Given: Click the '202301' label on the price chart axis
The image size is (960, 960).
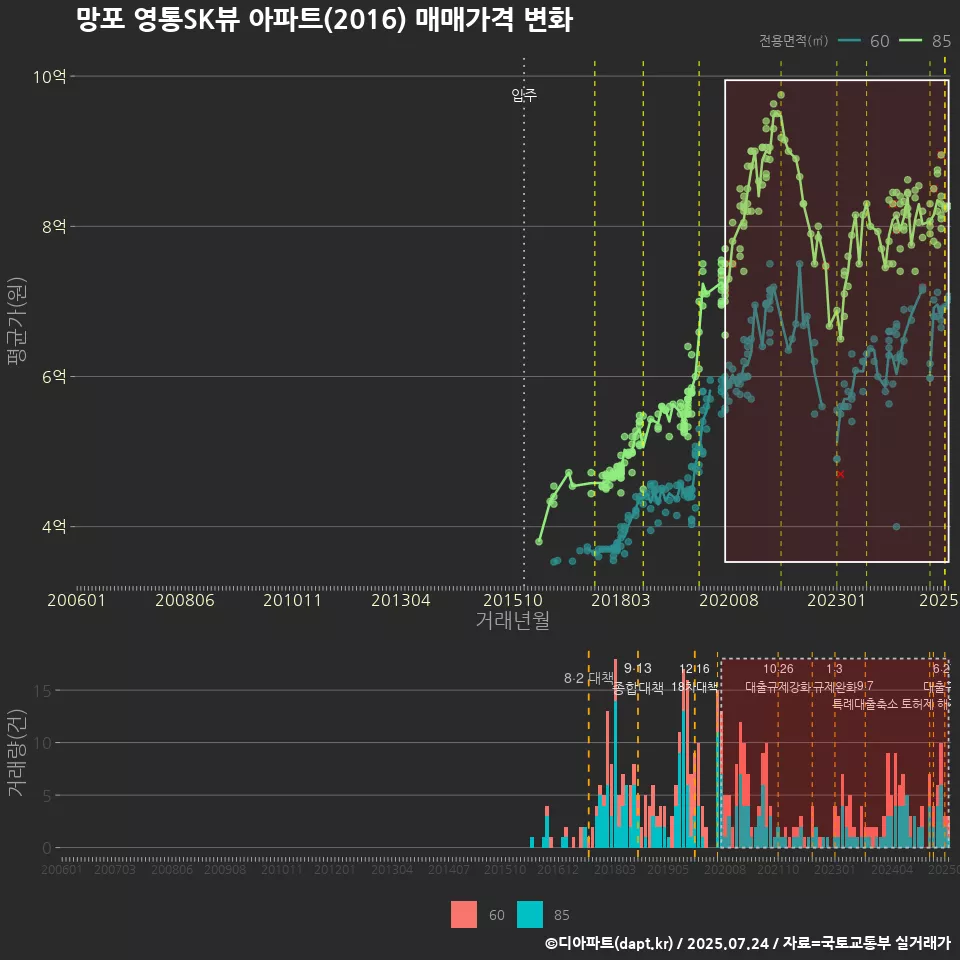Looking at the screenshot, I should coord(836,600).
